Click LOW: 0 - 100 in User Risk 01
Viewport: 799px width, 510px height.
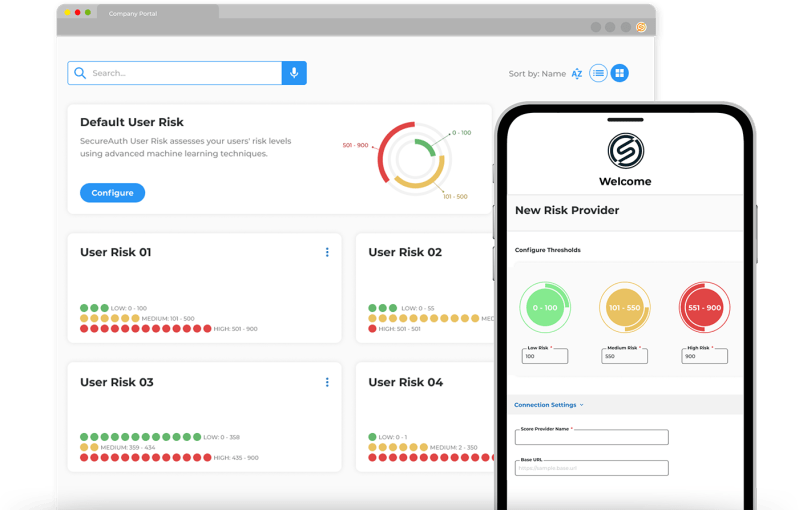[129, 308]
